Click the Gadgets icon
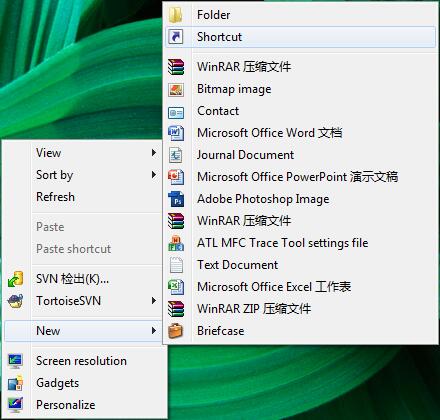This screenshot has height=420, width=440. click(x=16, y=383)
